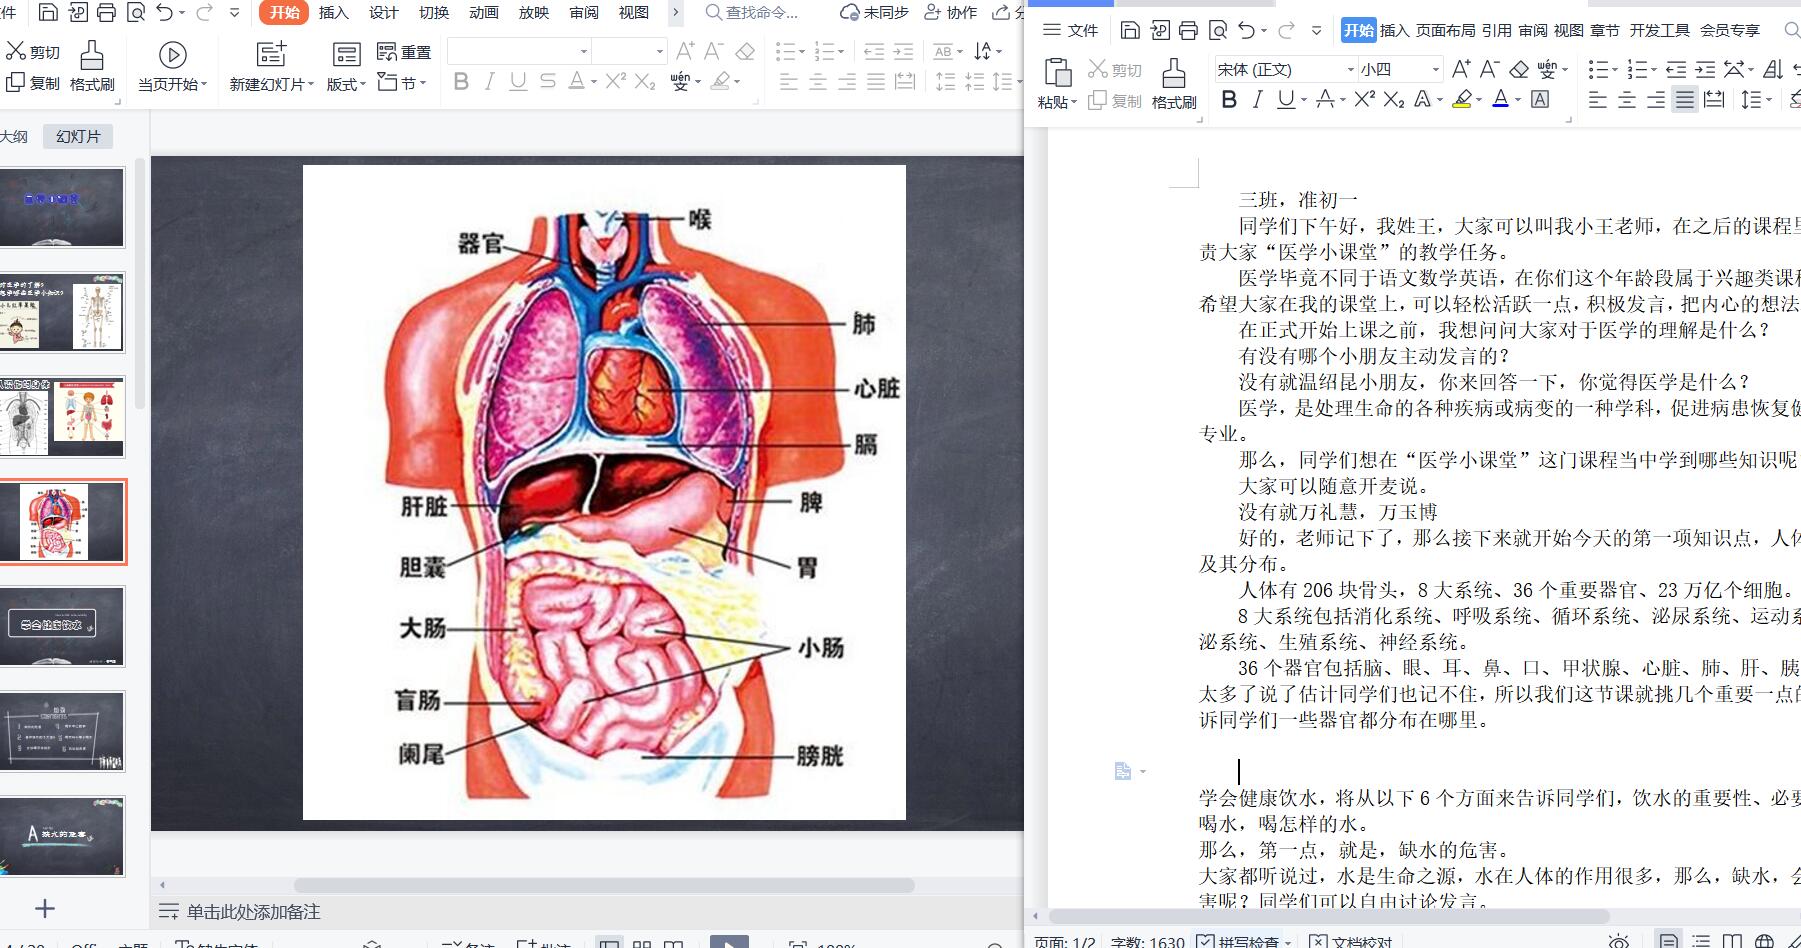Click Bold in the document editor toolbar

pyautogui.click(x=1229, y=99)
